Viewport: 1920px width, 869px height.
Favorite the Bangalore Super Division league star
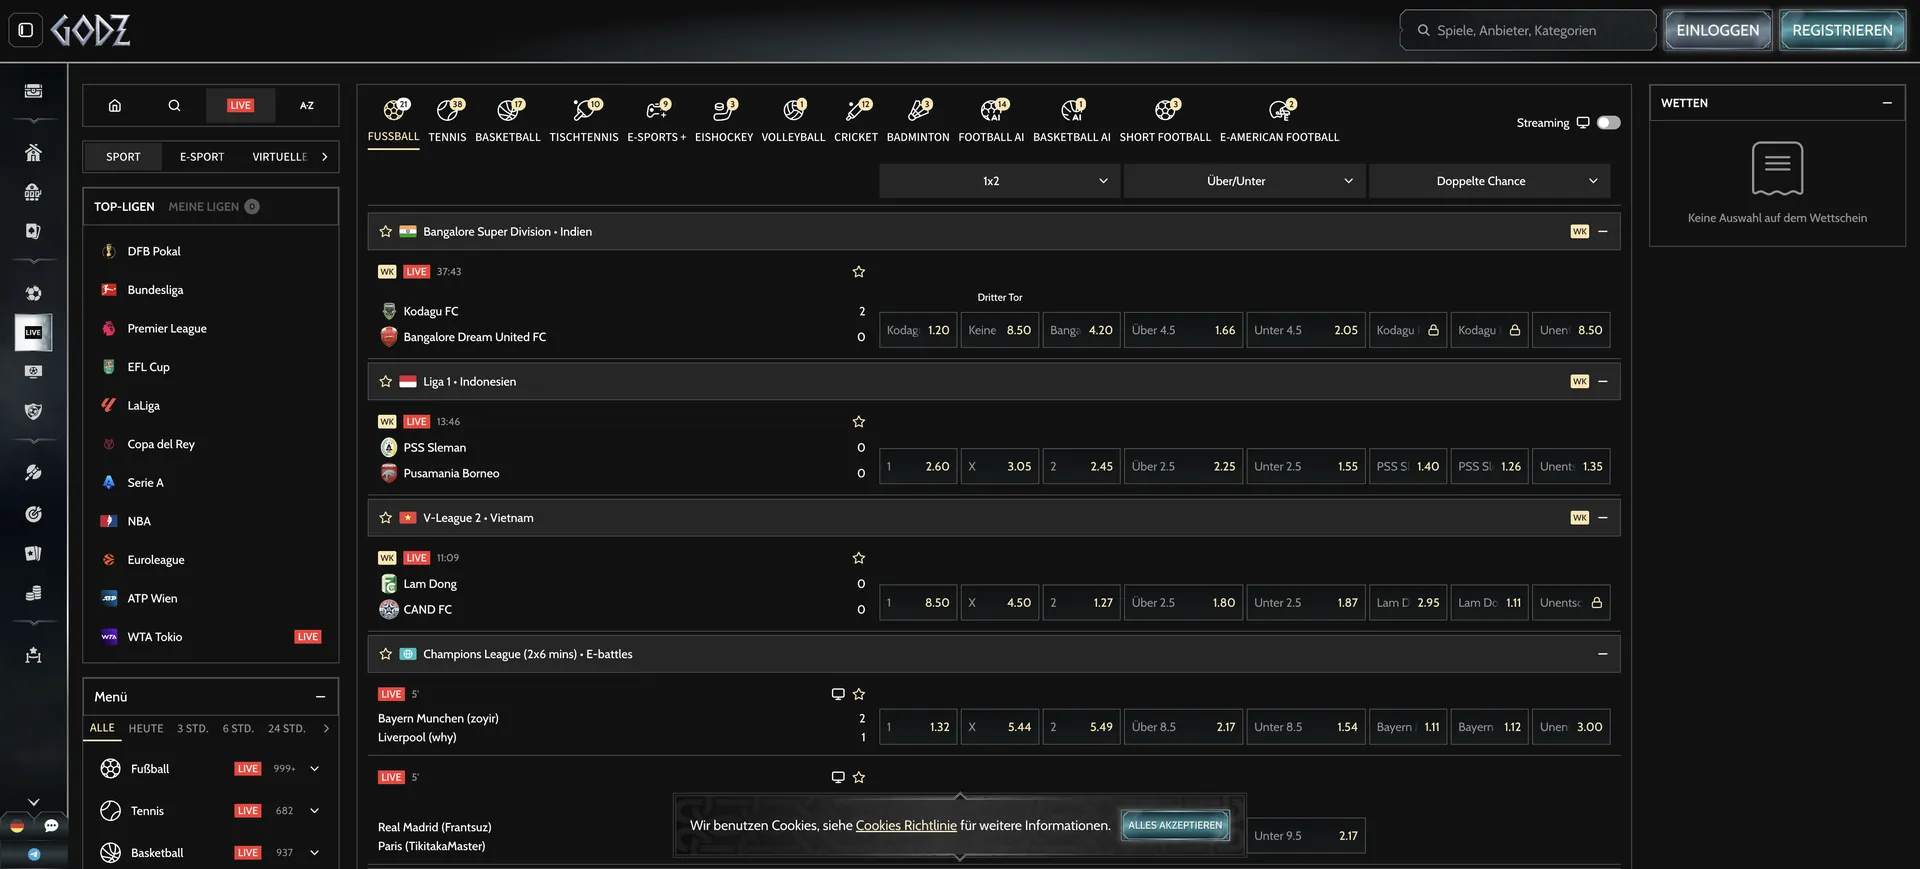[x=386, y=231]
